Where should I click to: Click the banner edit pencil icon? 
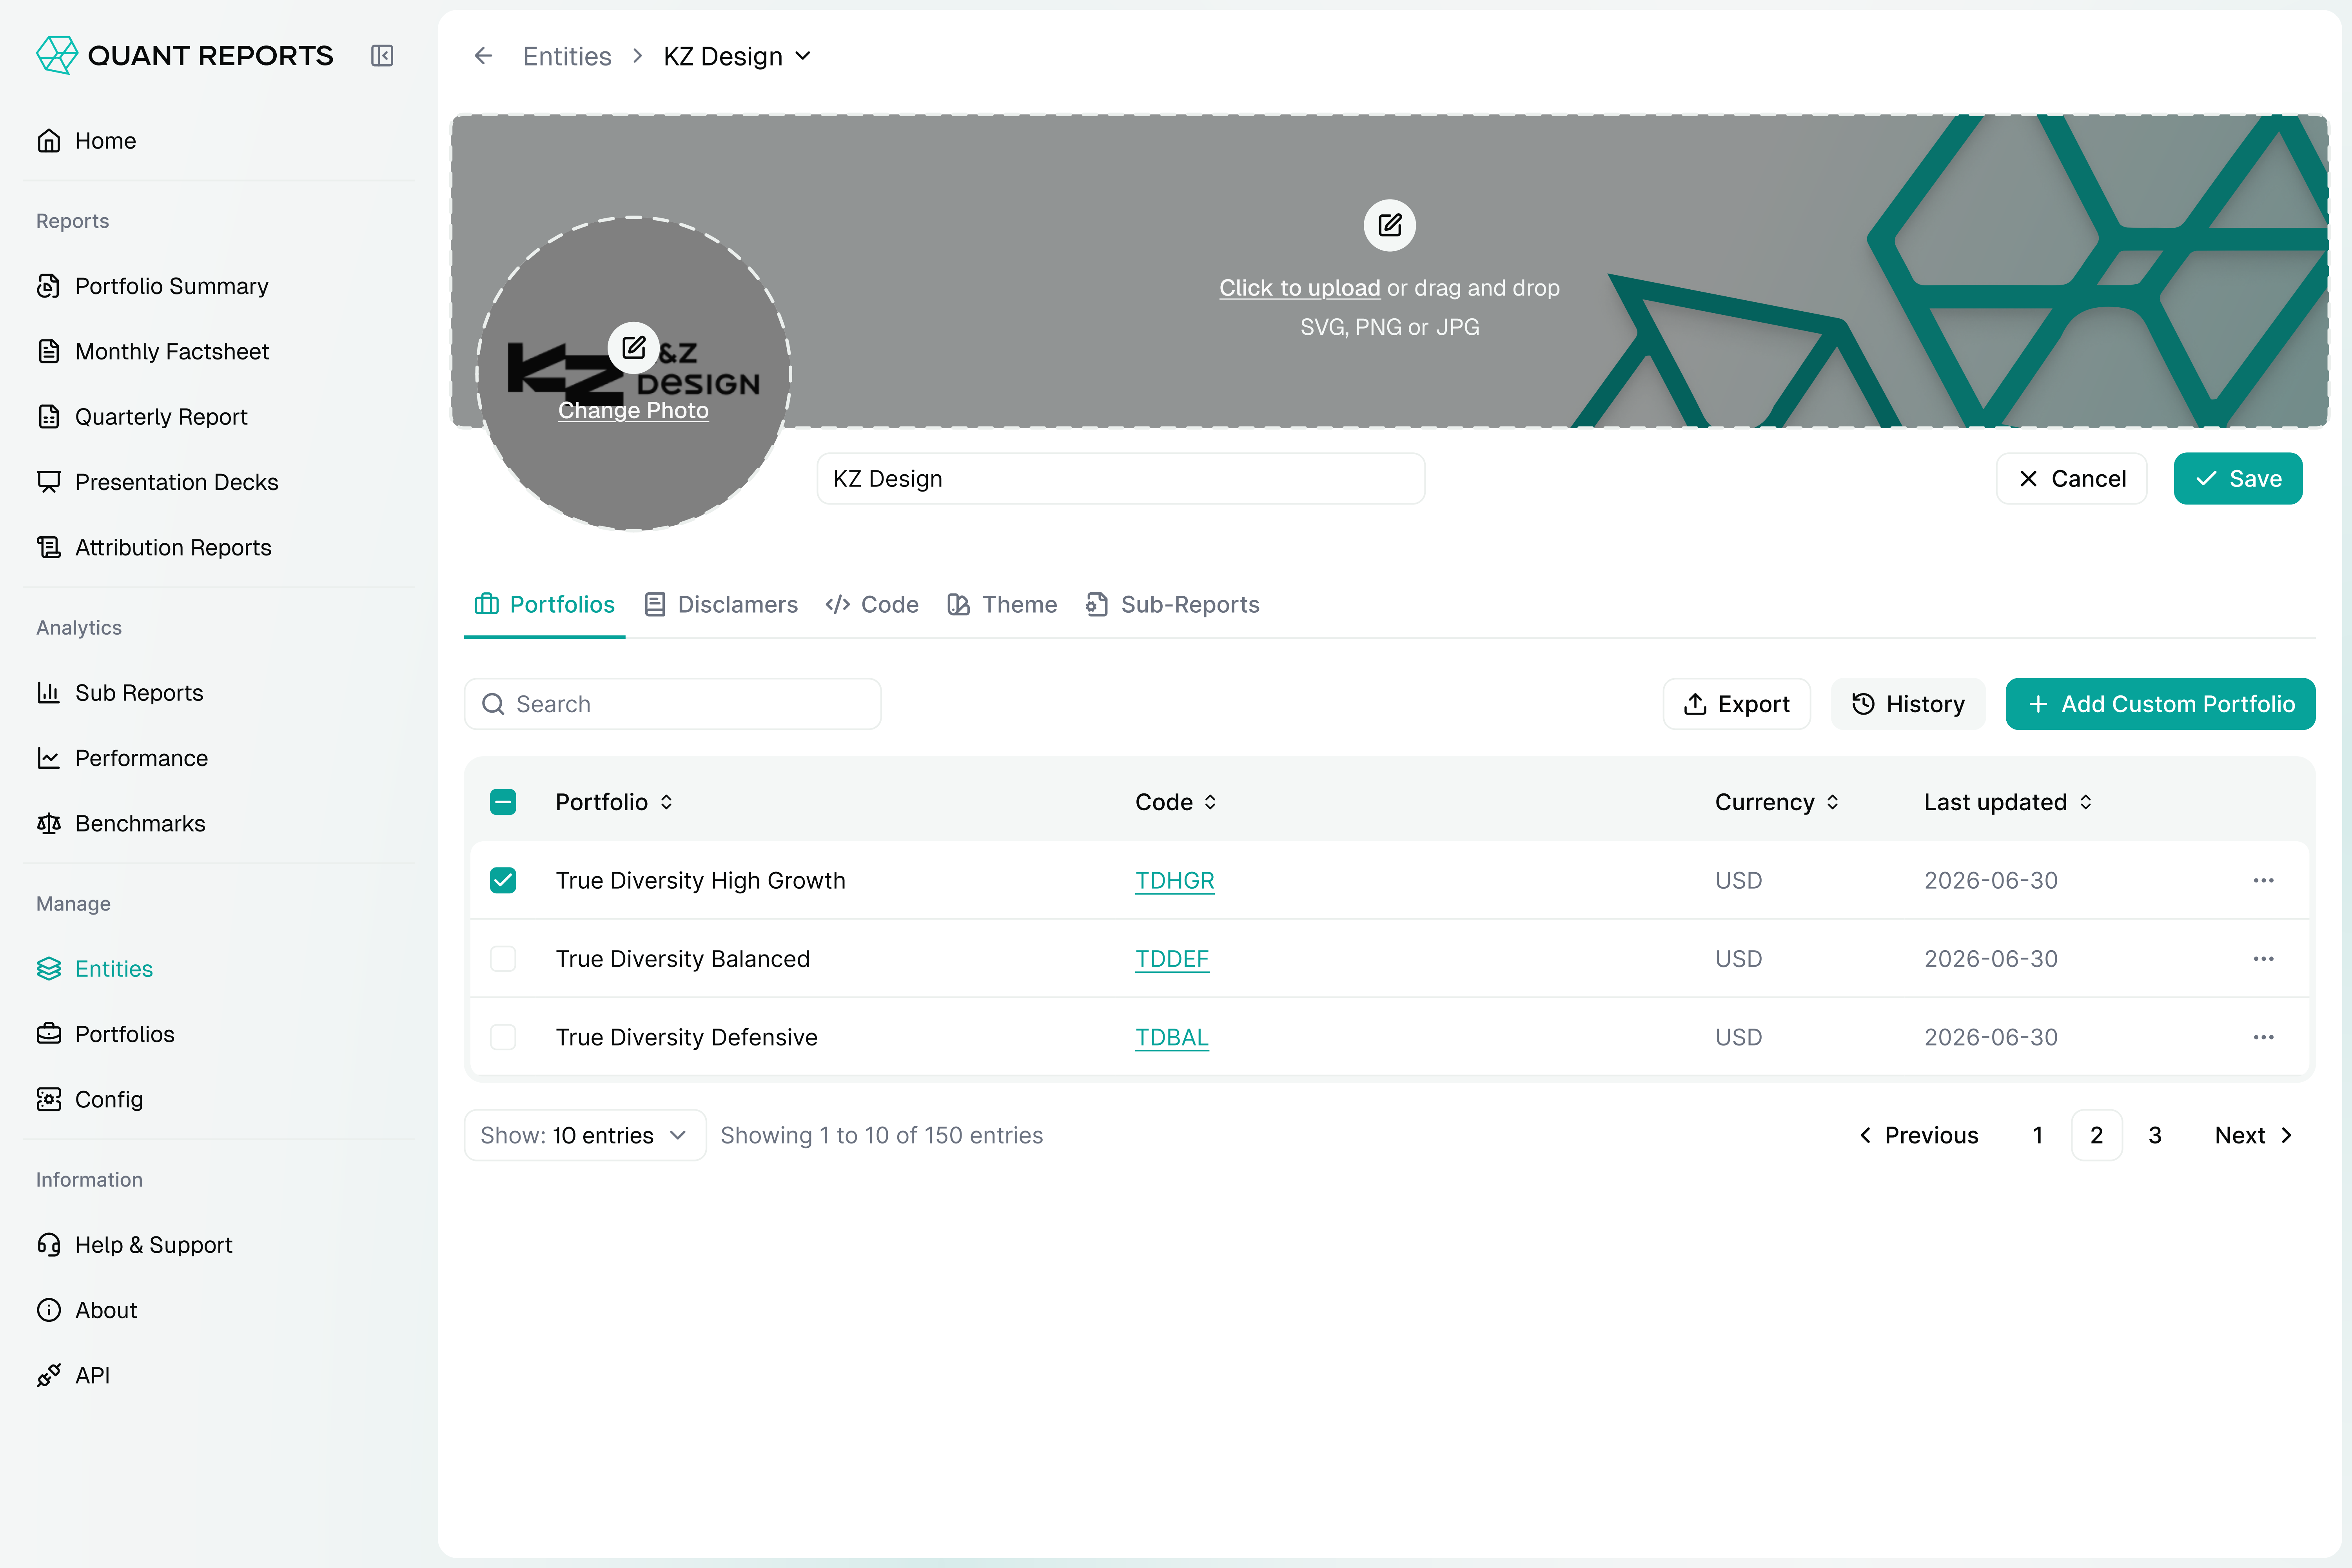point(1389,225)
